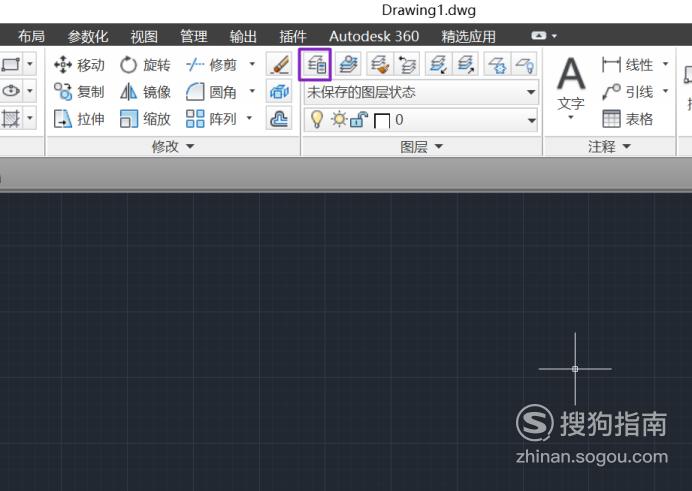Screen dimensions: 692x491
Task: Switch to the 管理 ribbon tab
Action: tap(194, 36)
